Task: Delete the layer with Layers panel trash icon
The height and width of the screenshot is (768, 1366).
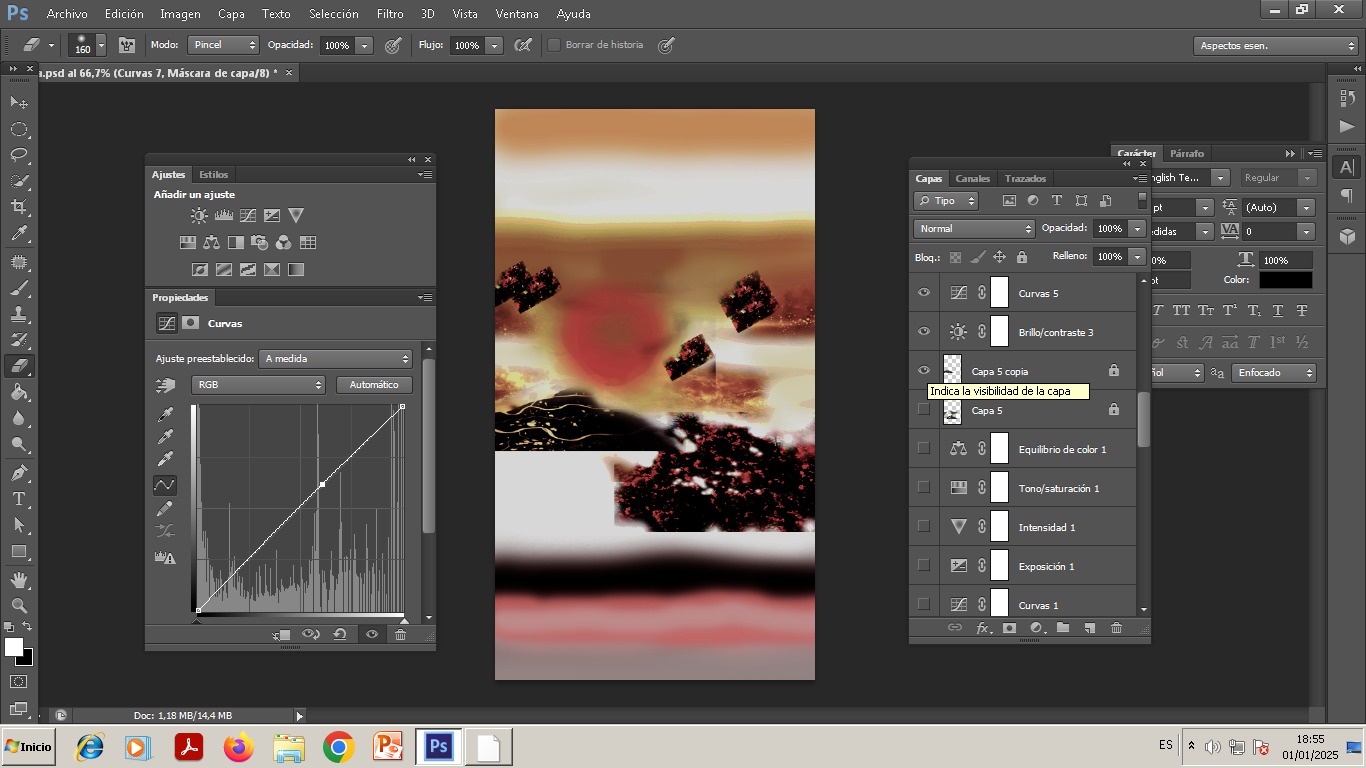Action: point(1117,628)
